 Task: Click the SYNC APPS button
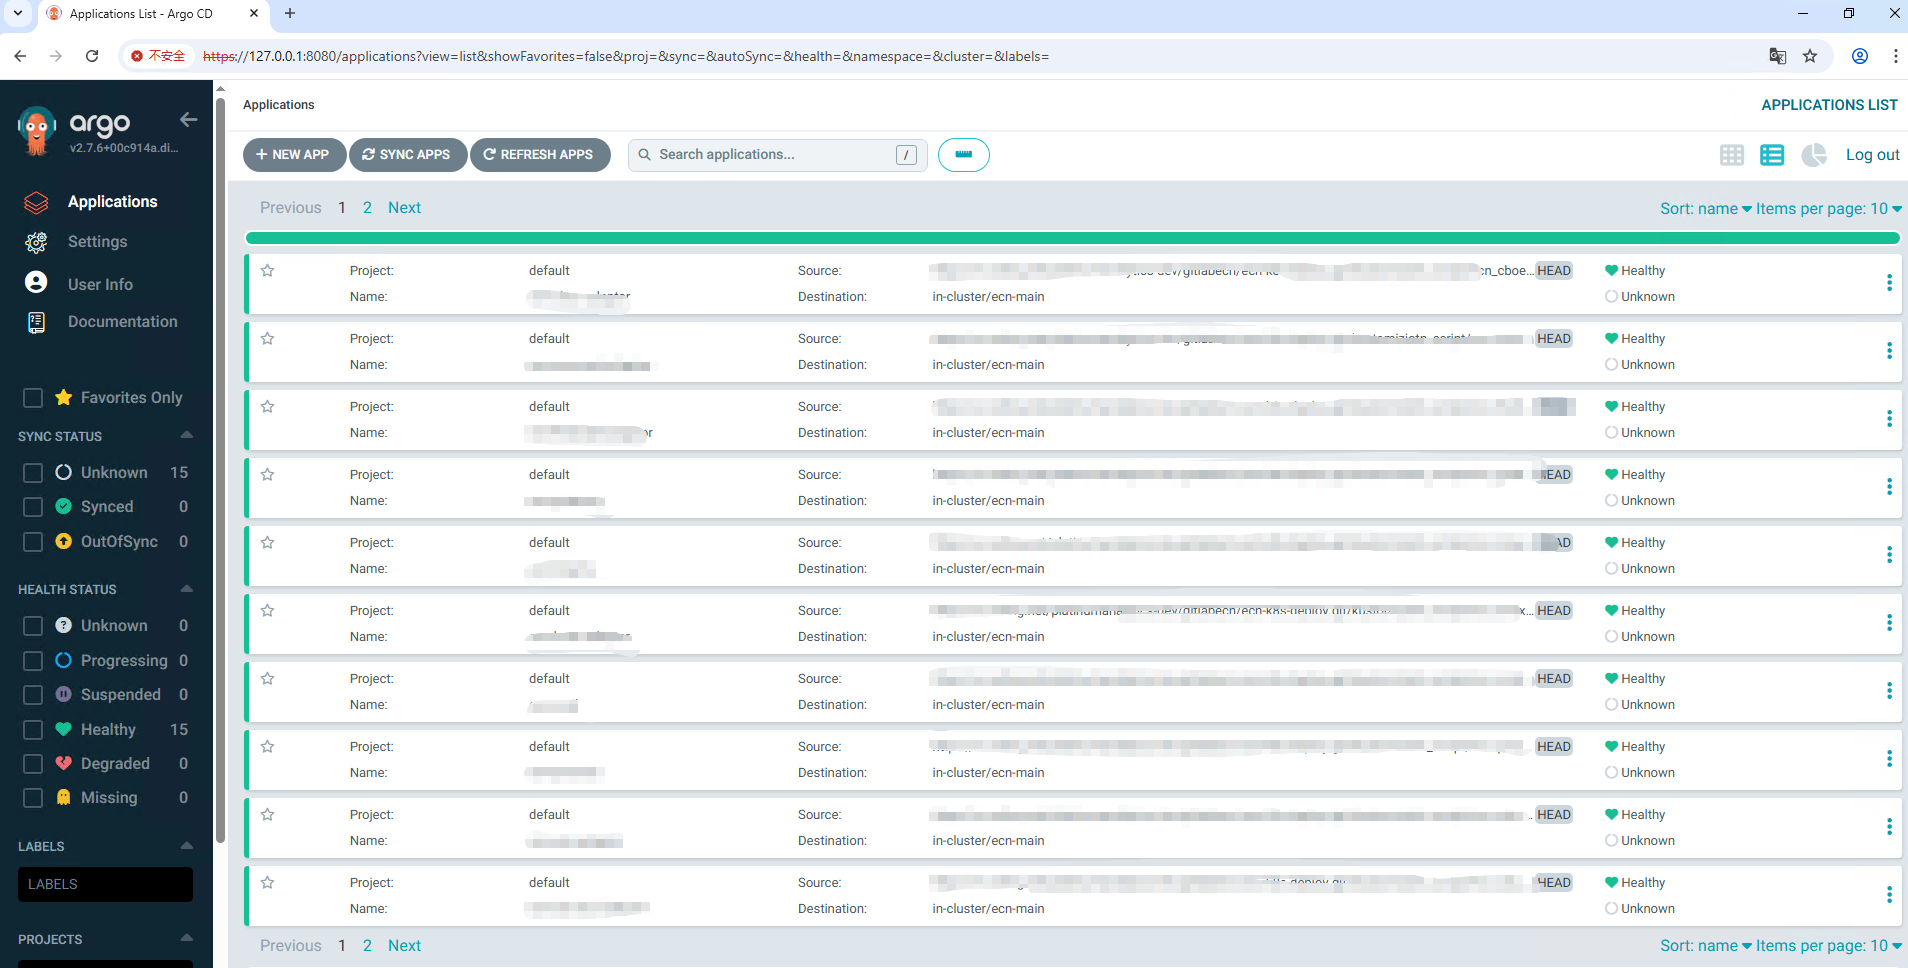(x=408, y=155)
